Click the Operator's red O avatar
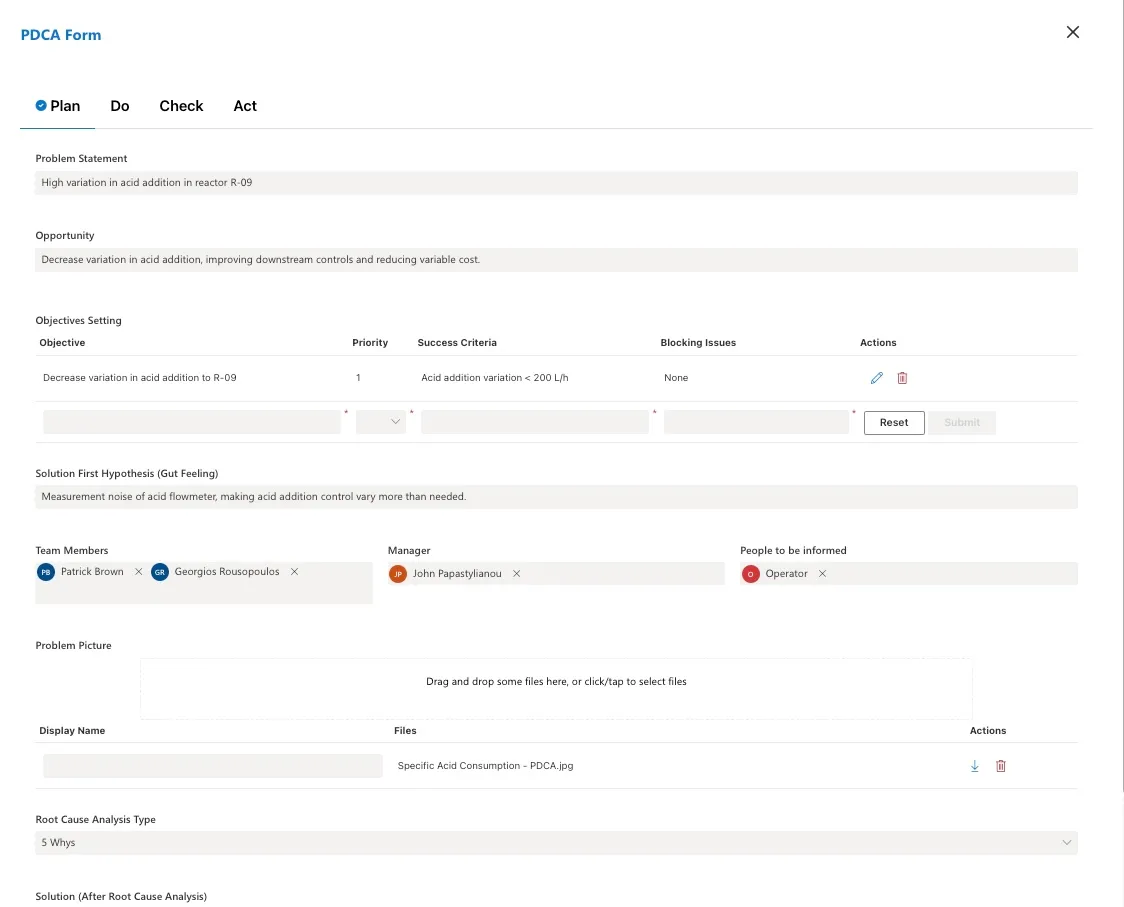This screenshot has height=907, width=1124. coord(751,574)
